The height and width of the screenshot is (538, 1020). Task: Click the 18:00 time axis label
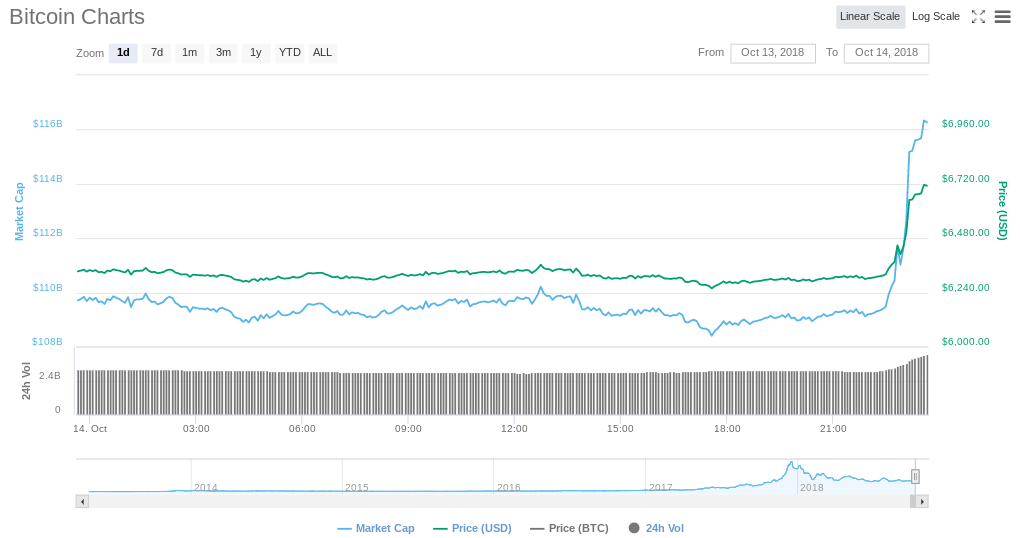click(727, 429)
